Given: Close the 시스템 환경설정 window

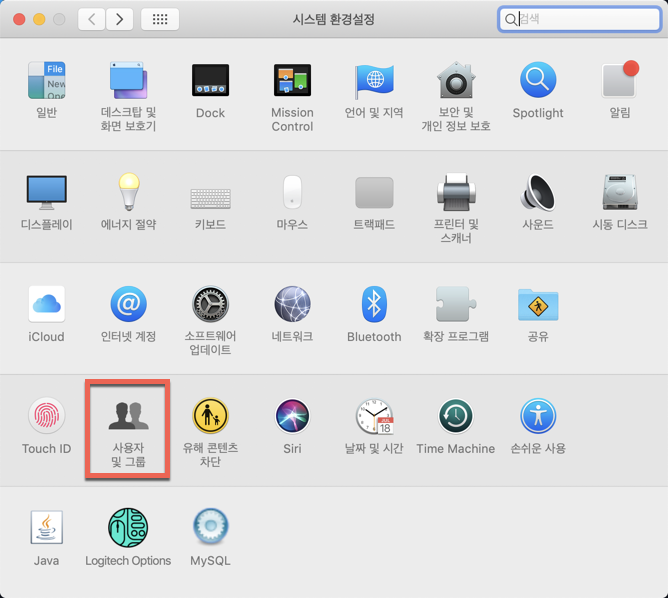Looking at the screenshot, I should coord(19,19).
